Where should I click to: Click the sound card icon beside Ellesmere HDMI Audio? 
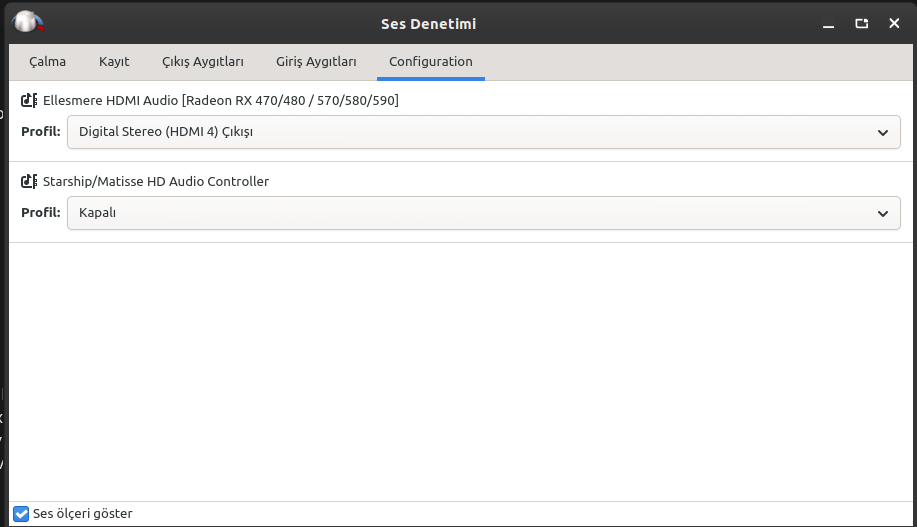click(29, 100)
